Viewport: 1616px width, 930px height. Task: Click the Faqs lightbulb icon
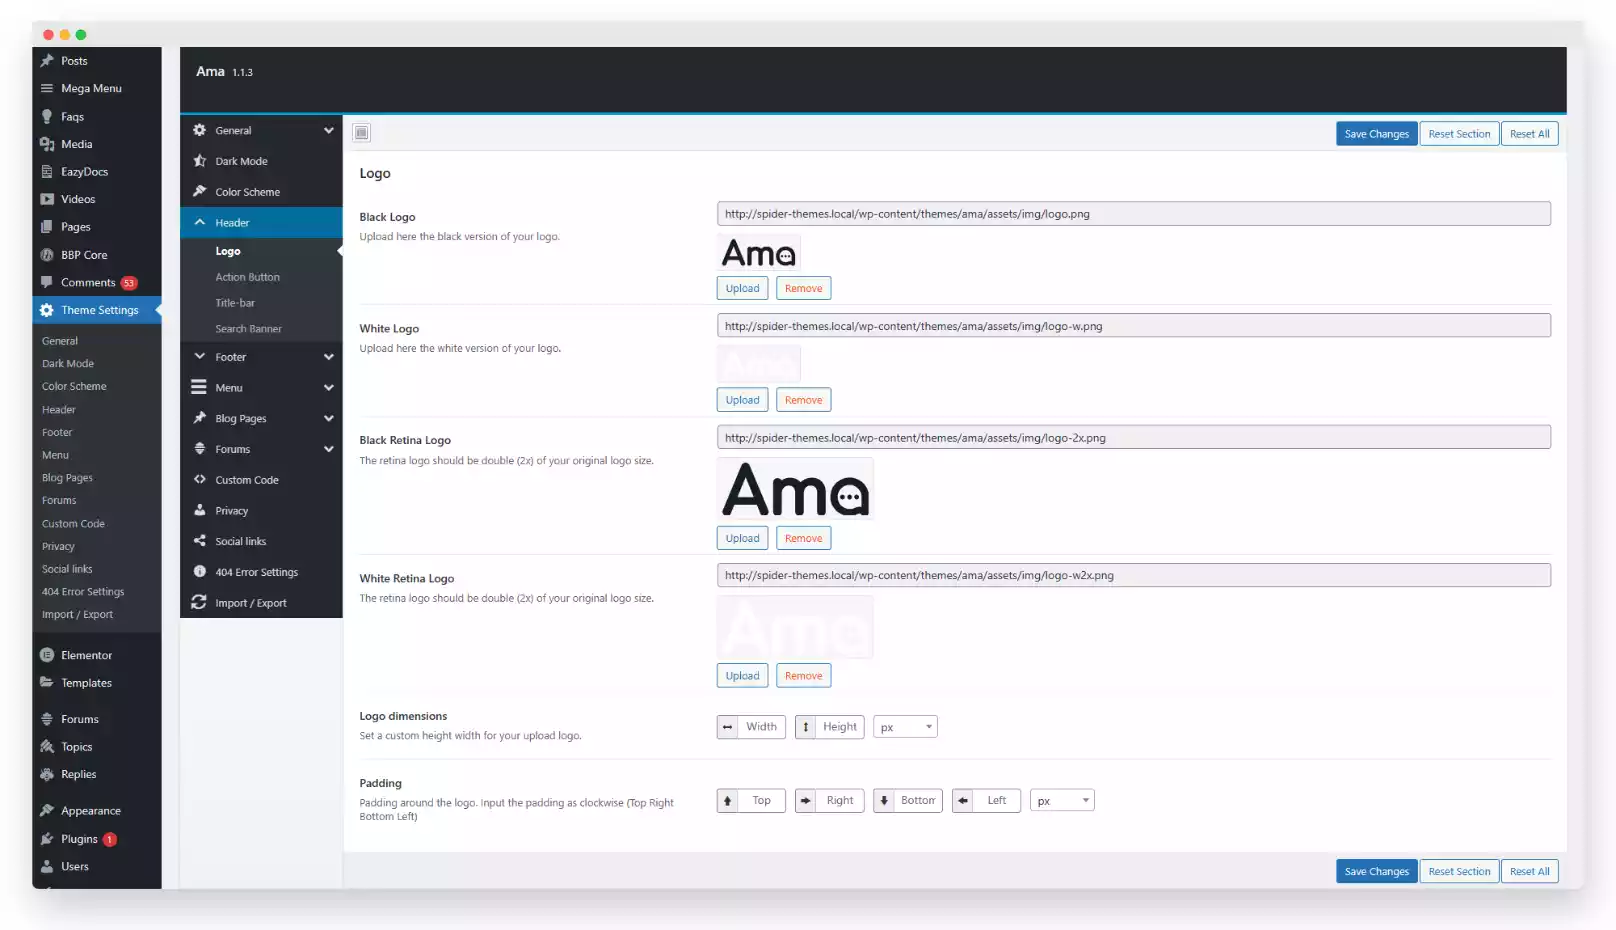[x=46, y=116]
